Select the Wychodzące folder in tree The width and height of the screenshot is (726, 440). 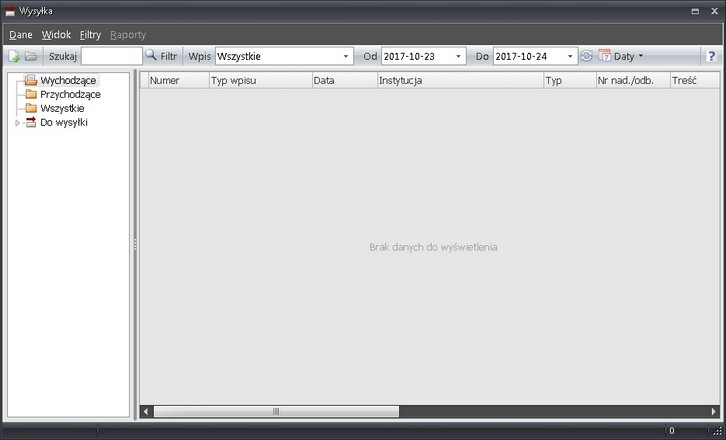[x=68, y=81]
